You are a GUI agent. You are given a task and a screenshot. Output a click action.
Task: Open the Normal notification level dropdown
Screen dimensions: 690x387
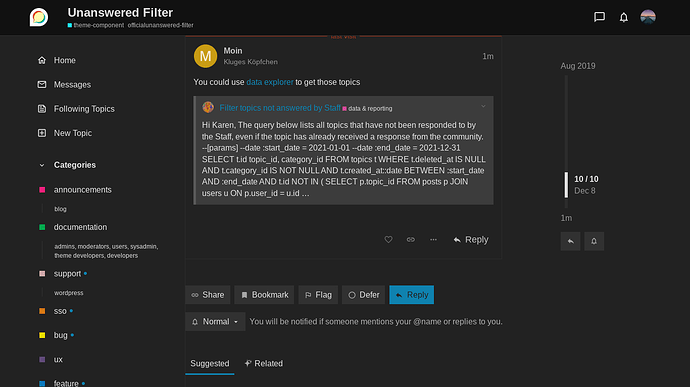click(215, 322)
